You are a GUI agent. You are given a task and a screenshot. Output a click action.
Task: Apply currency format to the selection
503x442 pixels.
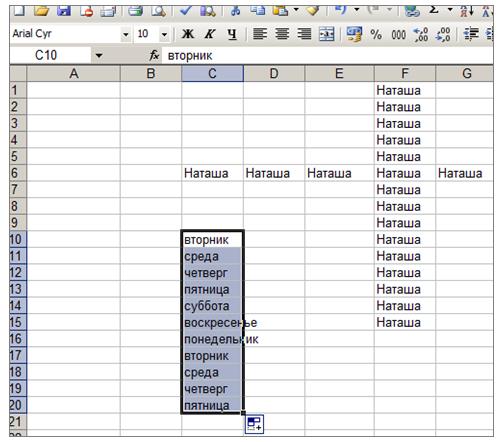point(354,34)
